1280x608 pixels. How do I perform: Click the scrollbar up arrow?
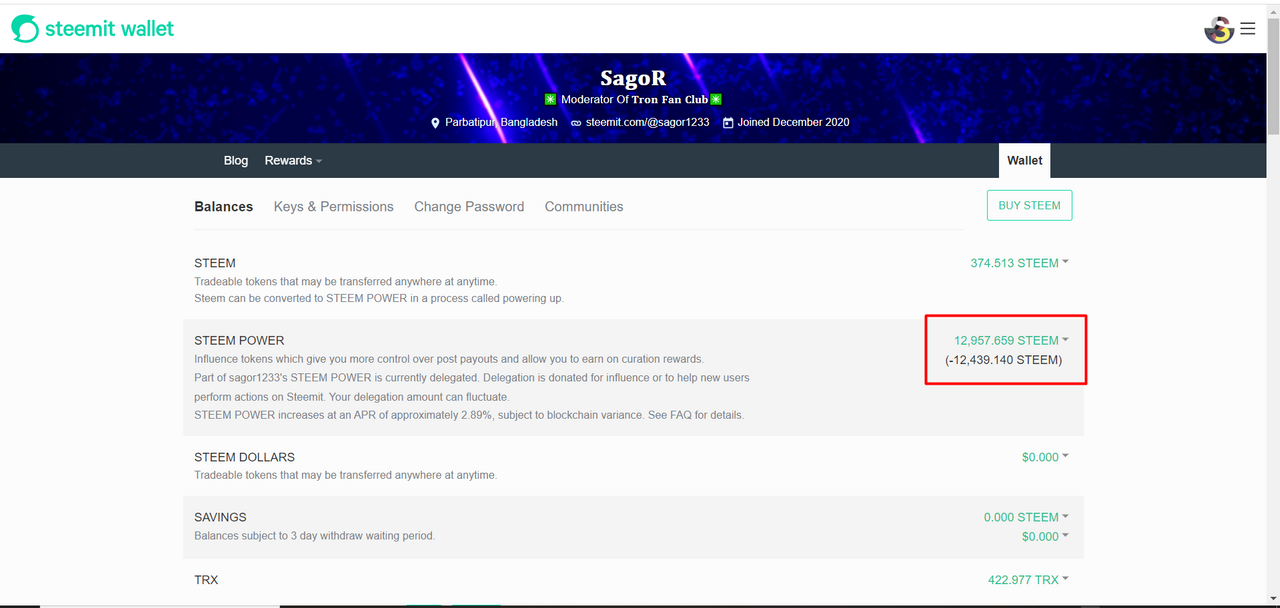click(1272, 9)
